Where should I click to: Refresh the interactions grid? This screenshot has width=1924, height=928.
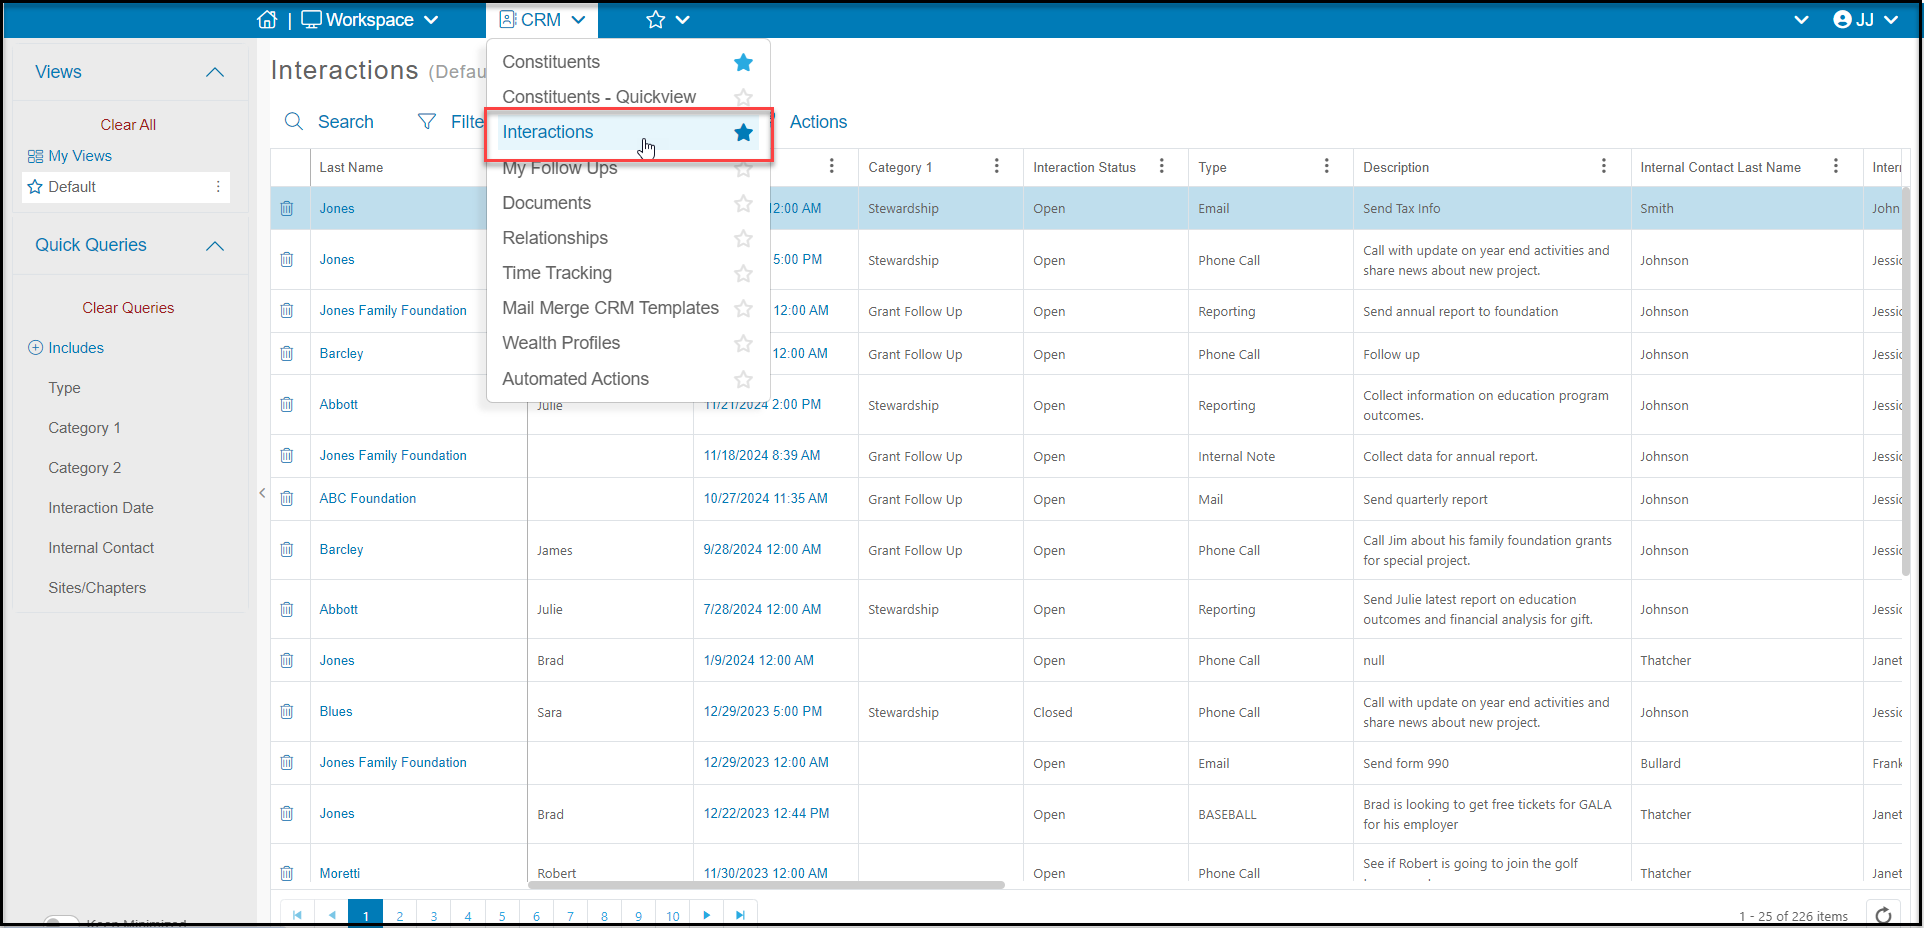(x=1883, y=915)
